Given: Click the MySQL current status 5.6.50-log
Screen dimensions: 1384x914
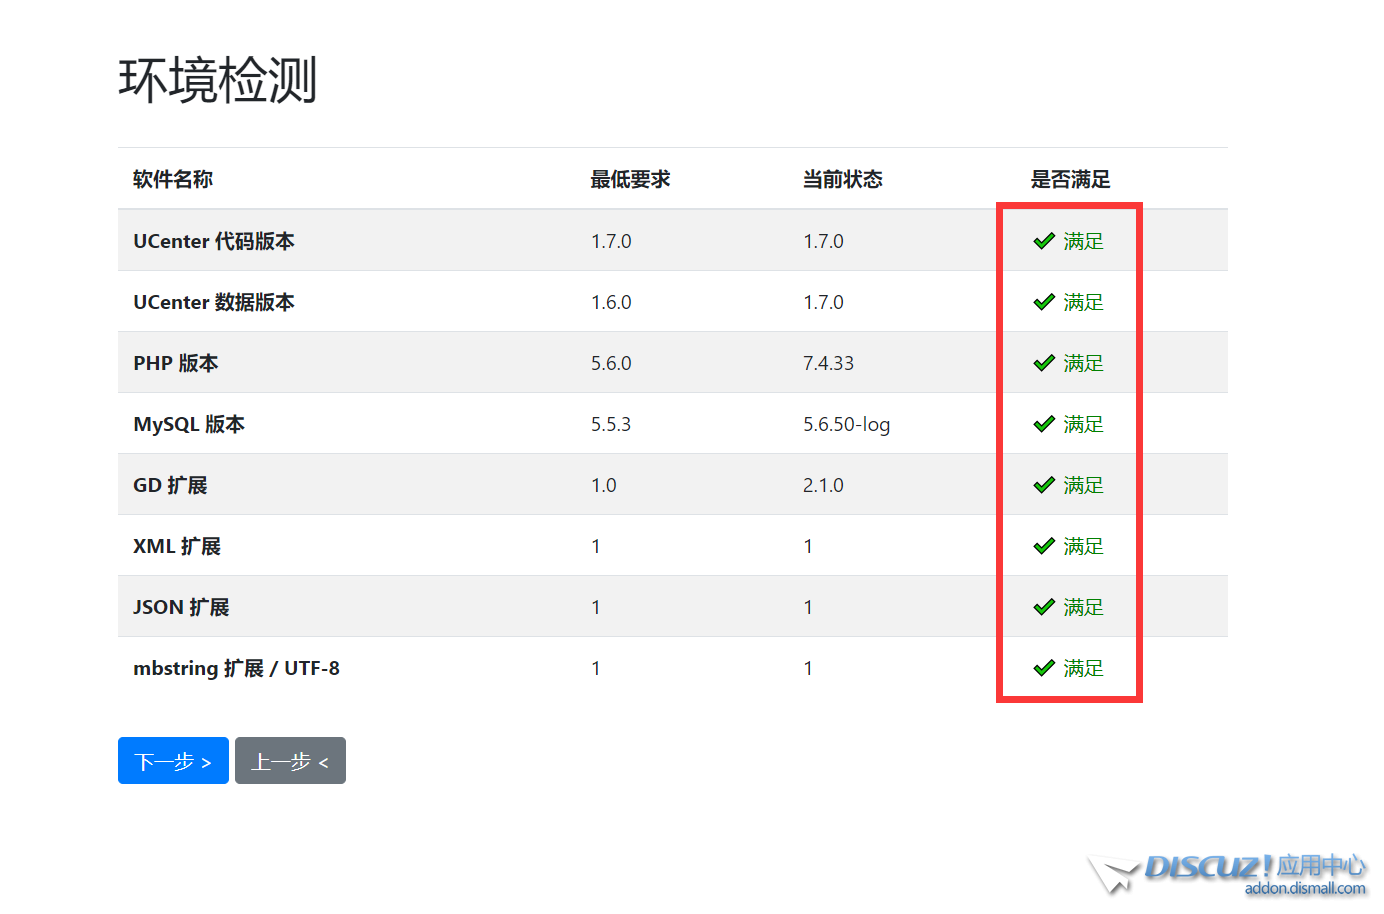Looking at the screenshot, I should (846, 424).
